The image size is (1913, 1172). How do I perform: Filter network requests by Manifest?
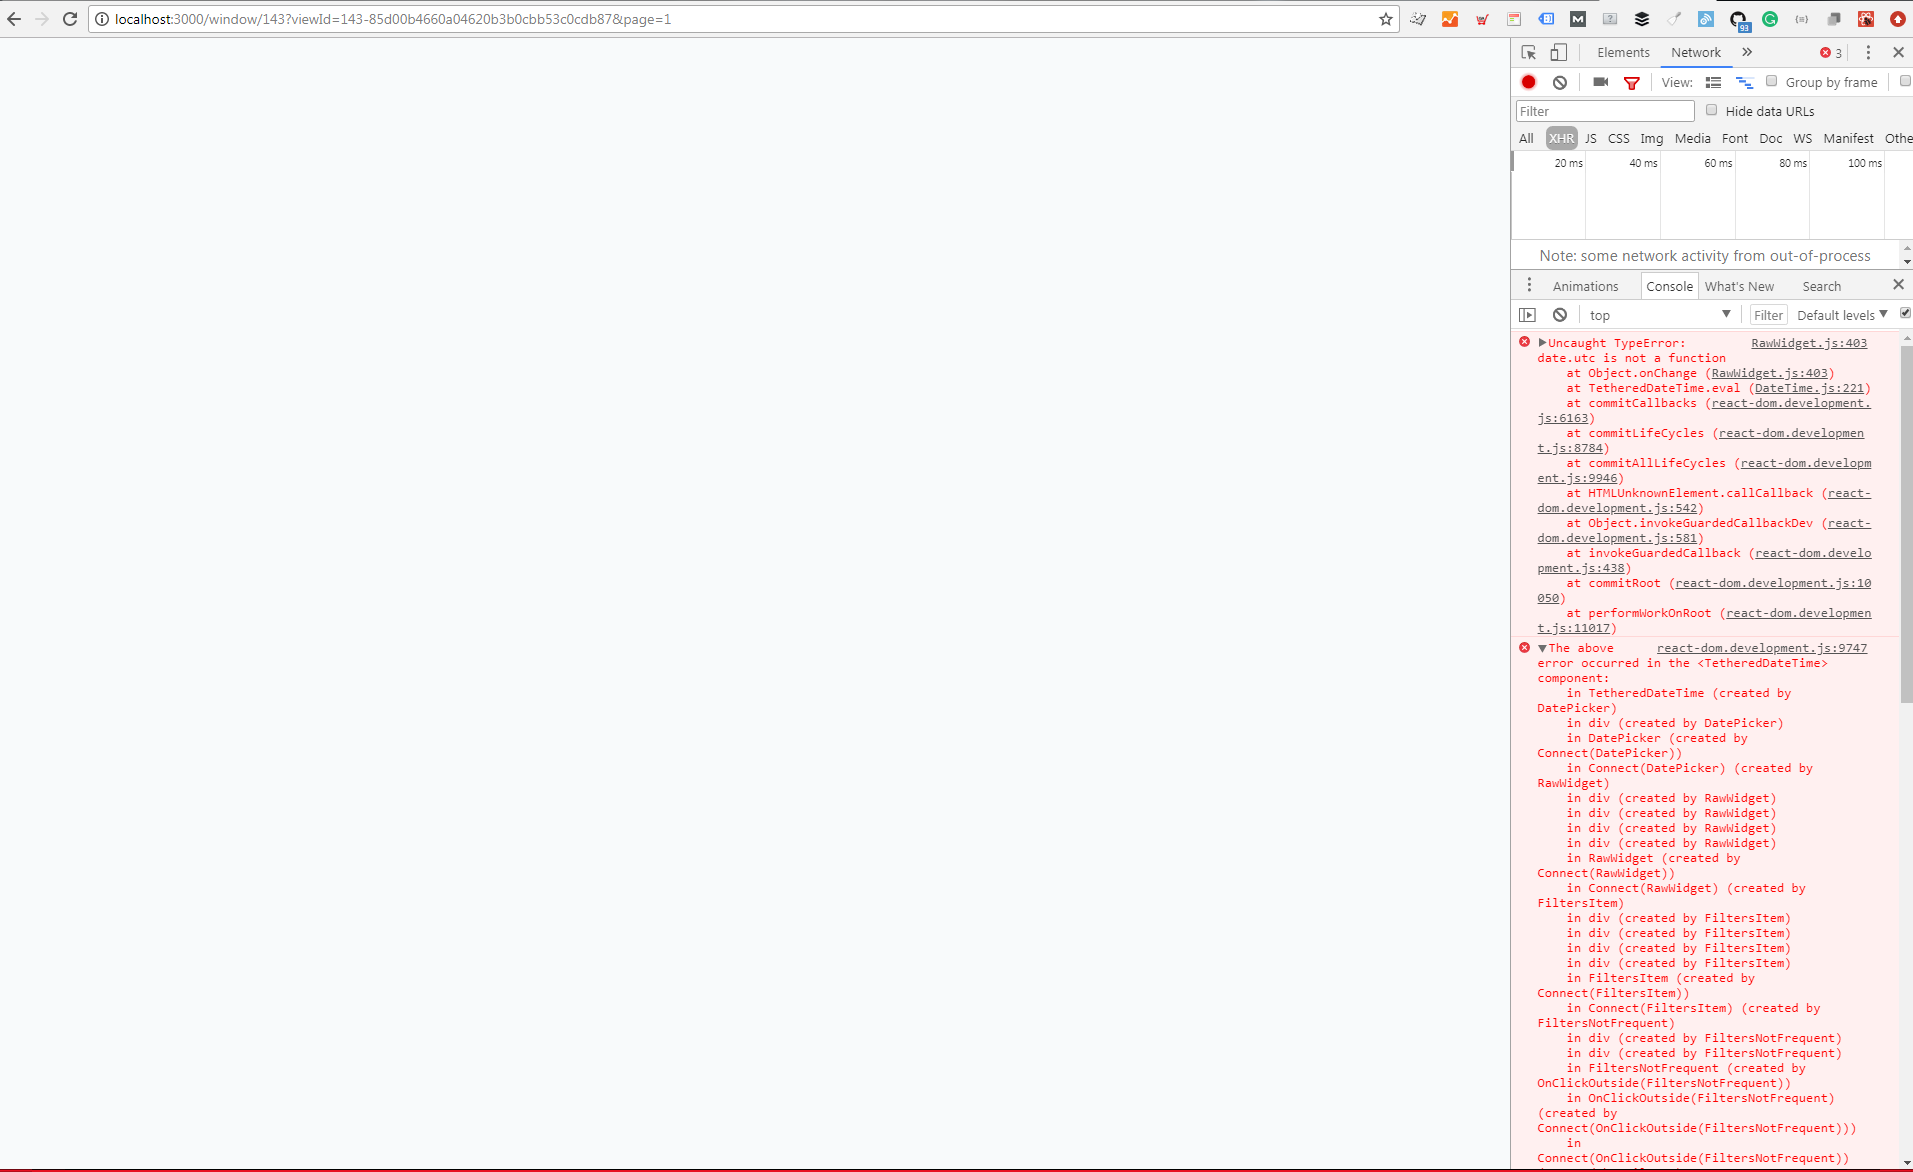pos(1848,138)
